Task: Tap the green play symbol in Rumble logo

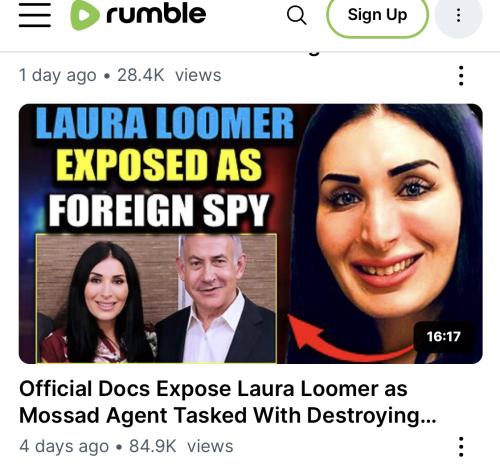Action: click(85, 15)
